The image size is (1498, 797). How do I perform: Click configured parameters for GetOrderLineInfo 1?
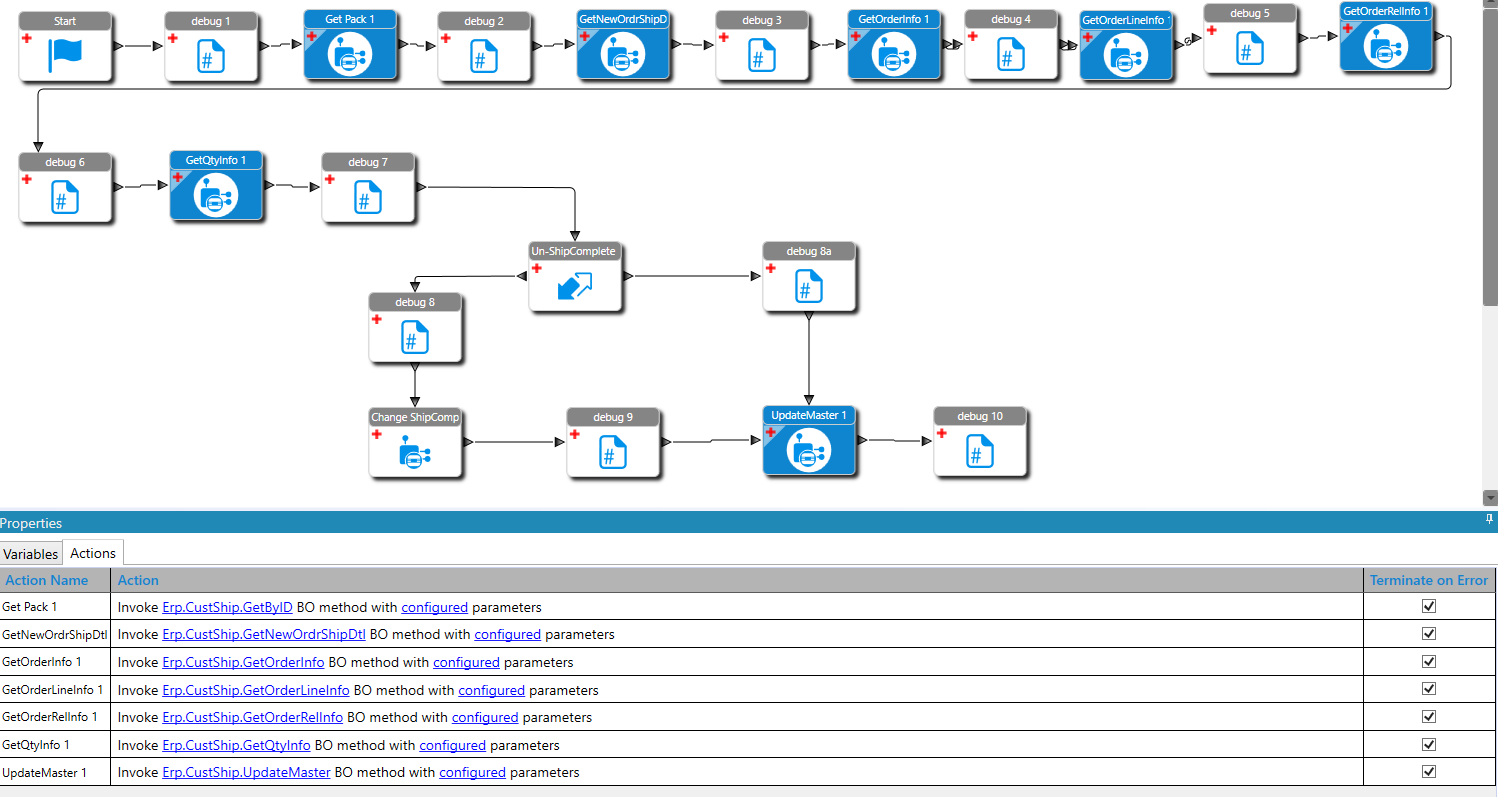[x=492, y=690]
